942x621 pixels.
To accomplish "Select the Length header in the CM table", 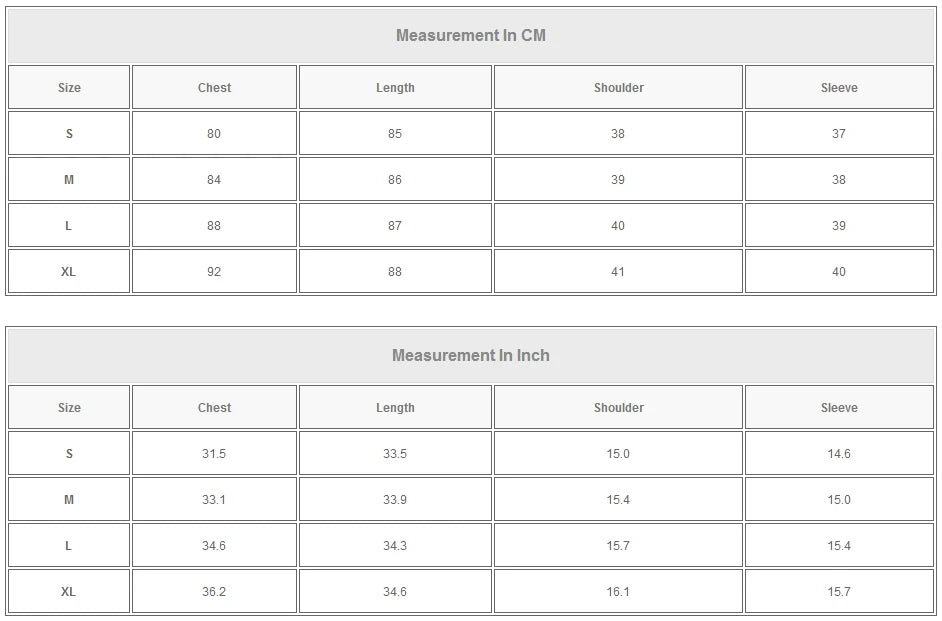I will (395, 88).
